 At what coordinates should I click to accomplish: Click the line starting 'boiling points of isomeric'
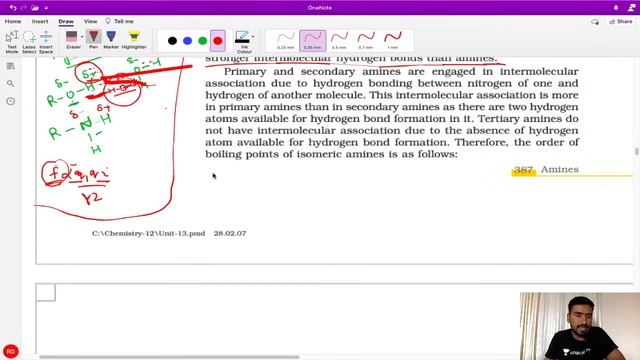coord(331,154)
